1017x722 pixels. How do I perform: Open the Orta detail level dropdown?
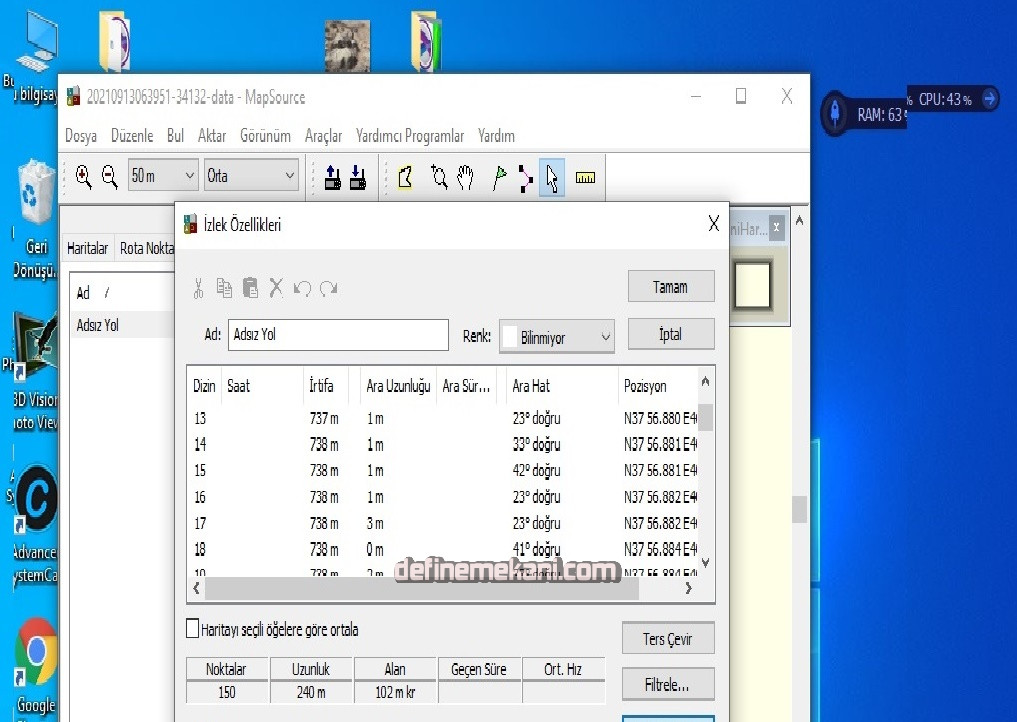pos(251,176)
